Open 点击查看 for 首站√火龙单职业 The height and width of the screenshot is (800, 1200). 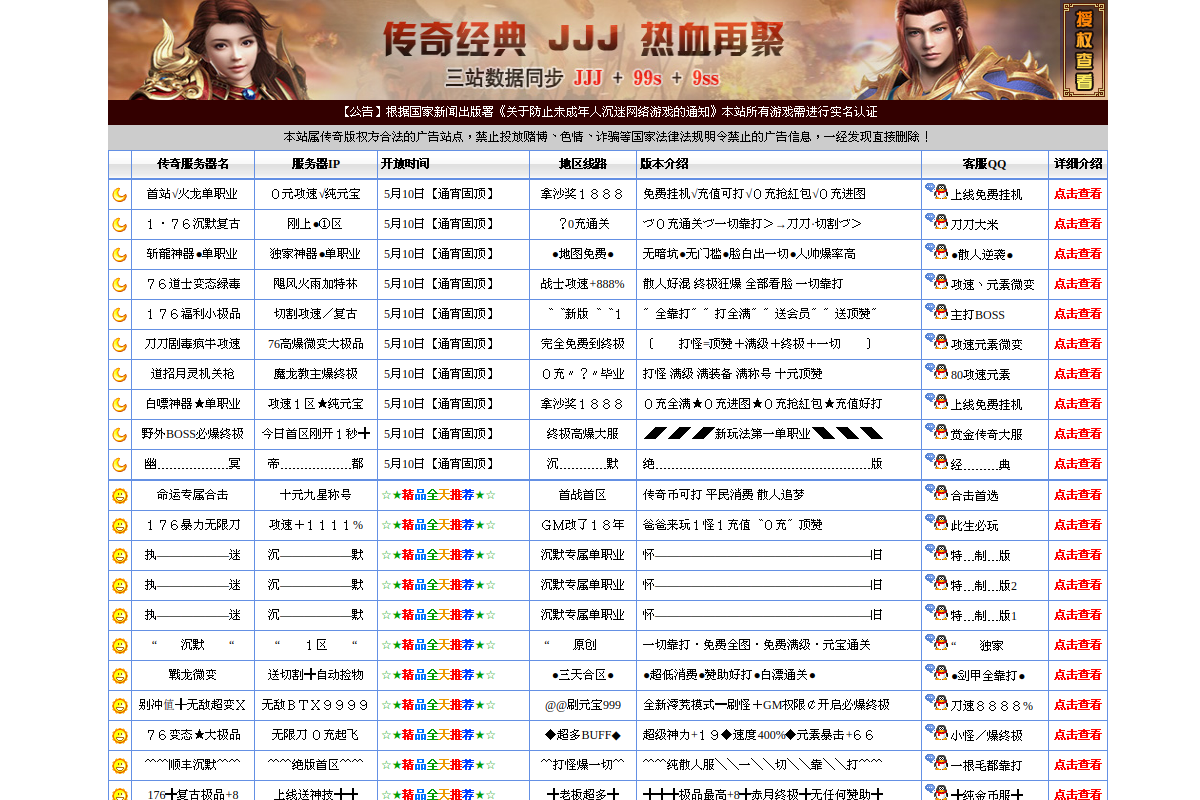[x=1078, y=194]
